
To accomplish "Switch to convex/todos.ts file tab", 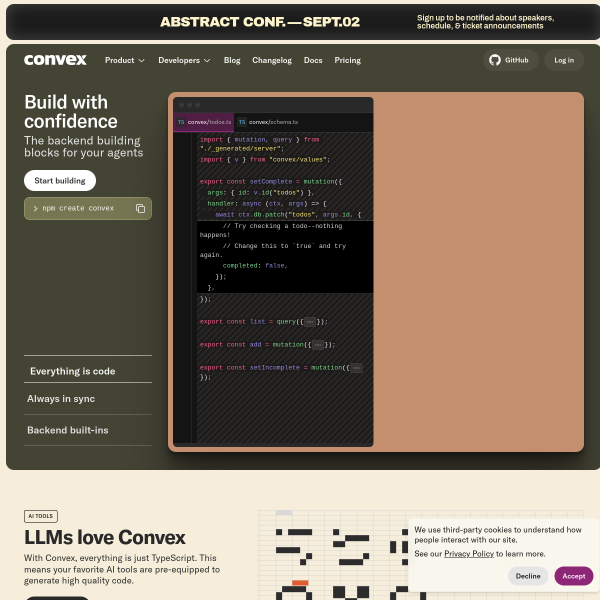I will coord(204,122).
